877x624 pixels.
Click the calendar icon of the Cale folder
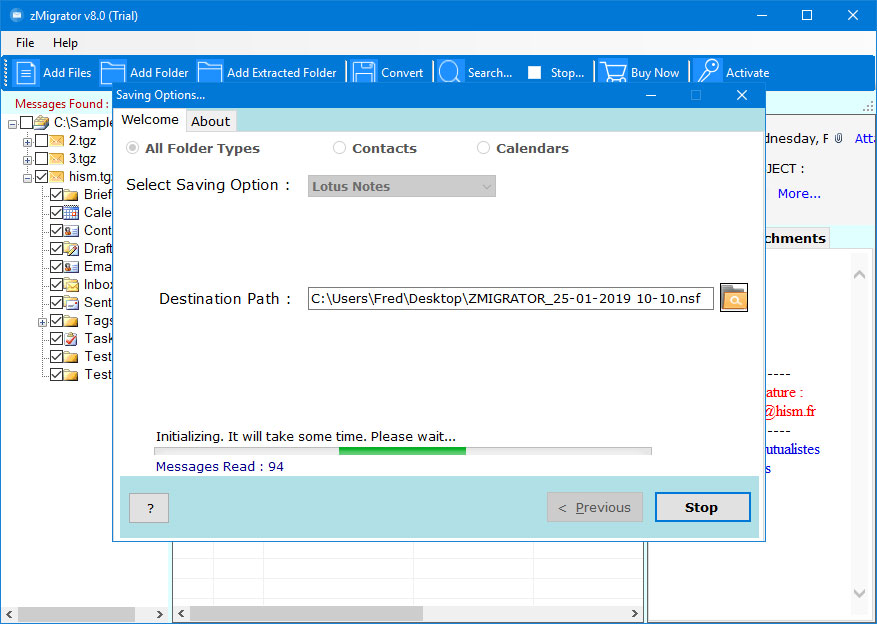[70, 212]
